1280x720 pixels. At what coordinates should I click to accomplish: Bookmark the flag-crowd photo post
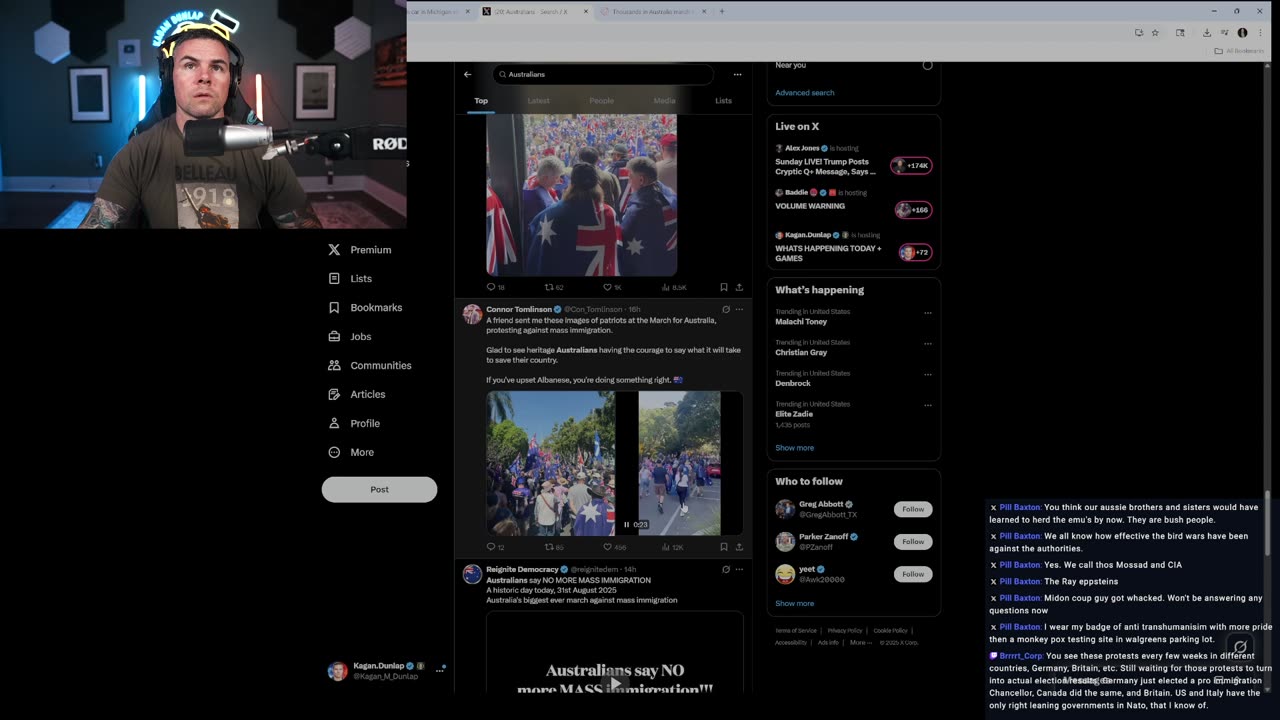point(723,287)
